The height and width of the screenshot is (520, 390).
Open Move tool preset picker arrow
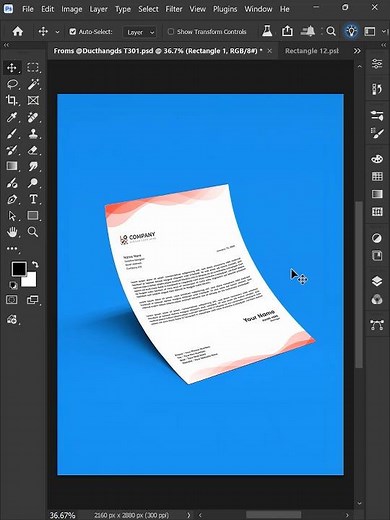point(57,32)
